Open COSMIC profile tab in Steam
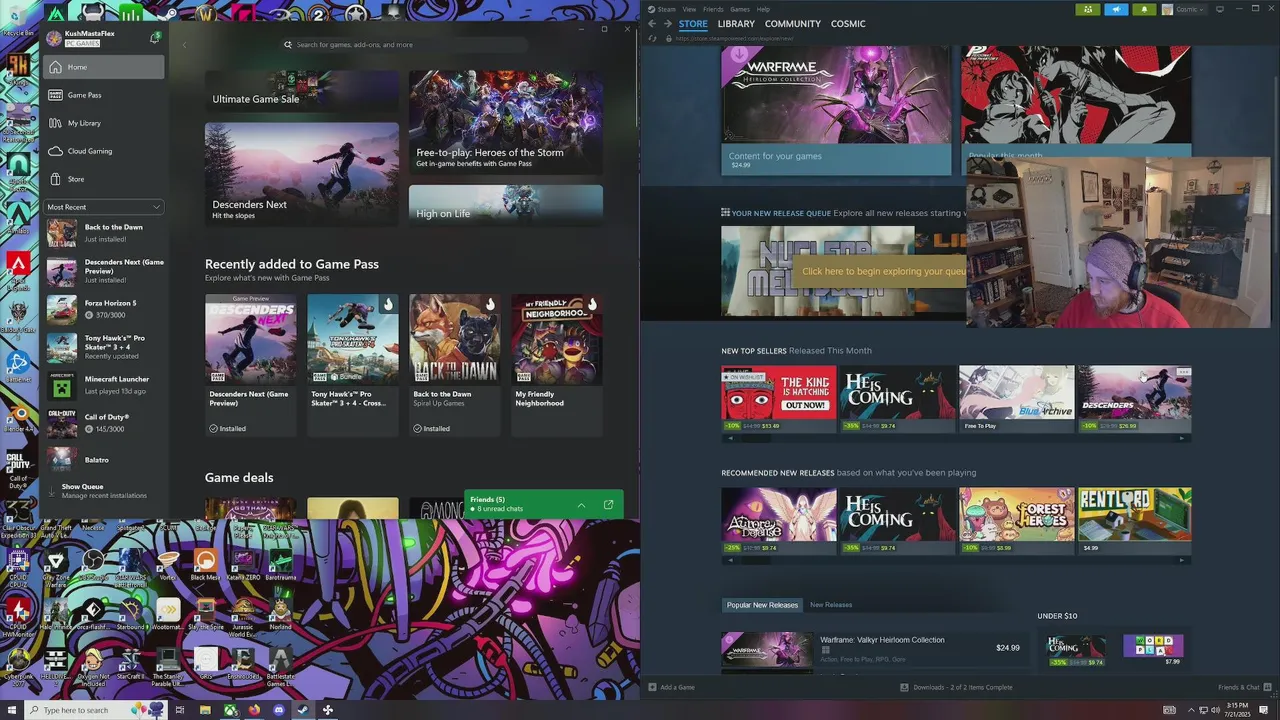1280x720 pixels. [x=848, y=24]
